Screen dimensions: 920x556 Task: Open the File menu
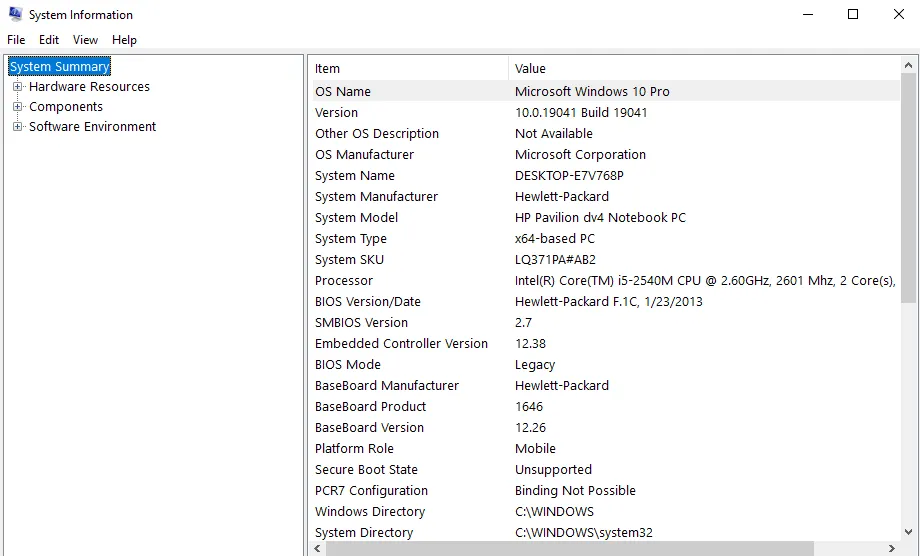point(16,40)
